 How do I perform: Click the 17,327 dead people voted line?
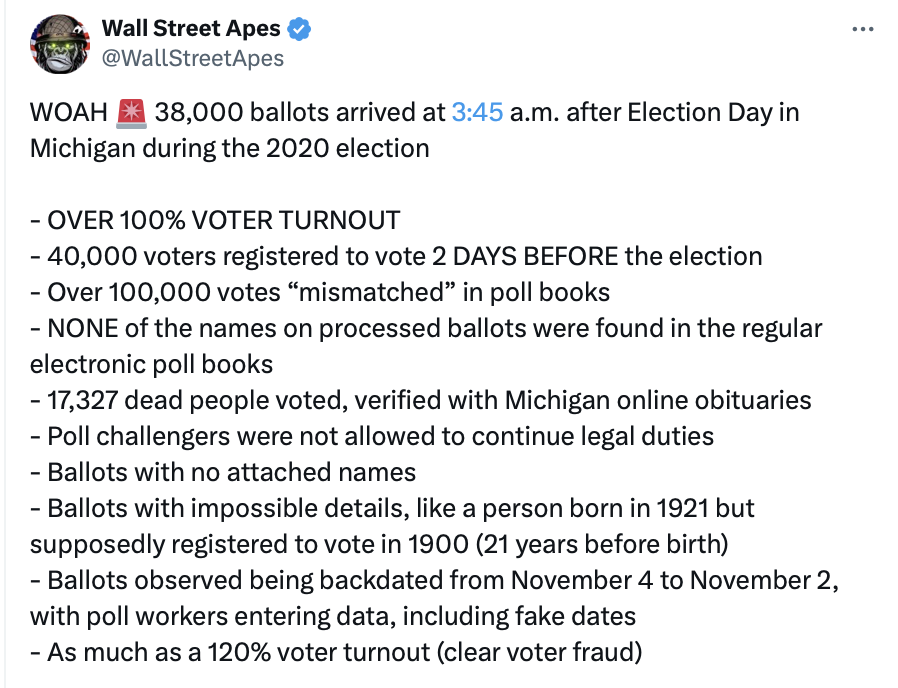[420, 400]
